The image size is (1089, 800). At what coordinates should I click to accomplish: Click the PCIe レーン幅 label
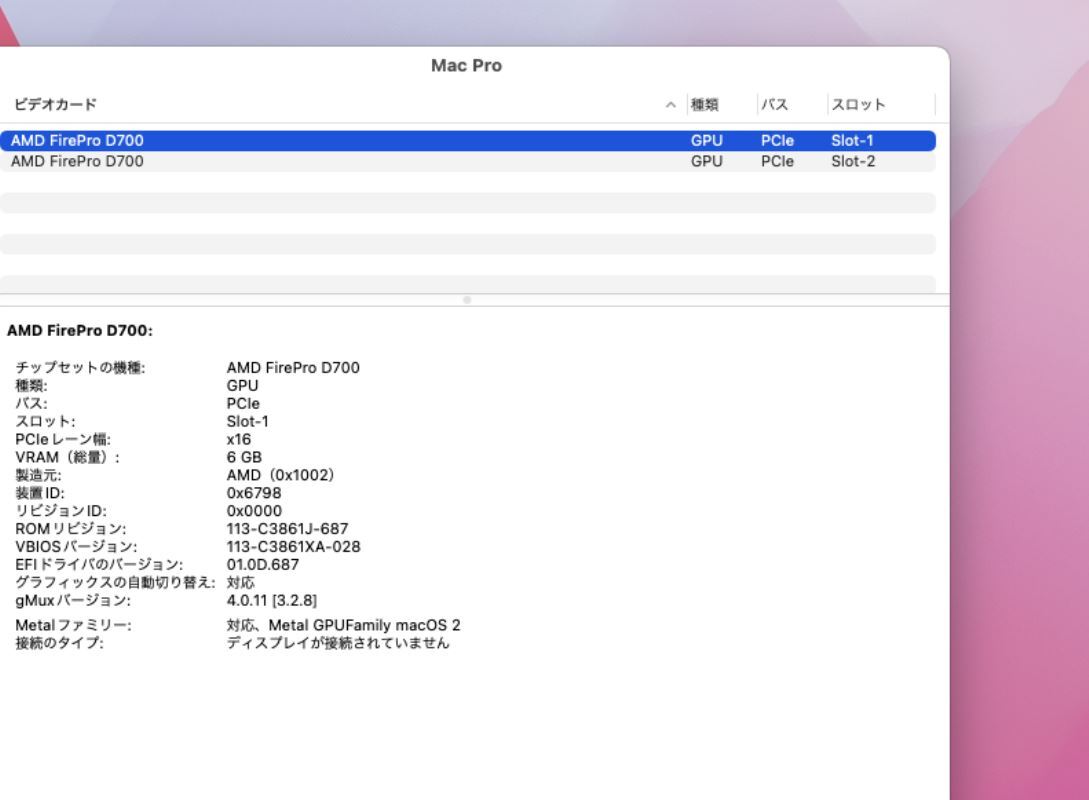coord(63,440)
